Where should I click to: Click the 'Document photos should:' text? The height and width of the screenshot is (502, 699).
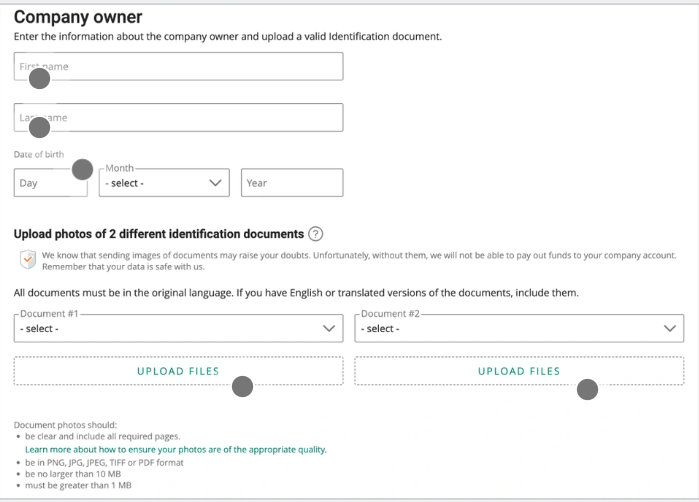coord(65,425)
